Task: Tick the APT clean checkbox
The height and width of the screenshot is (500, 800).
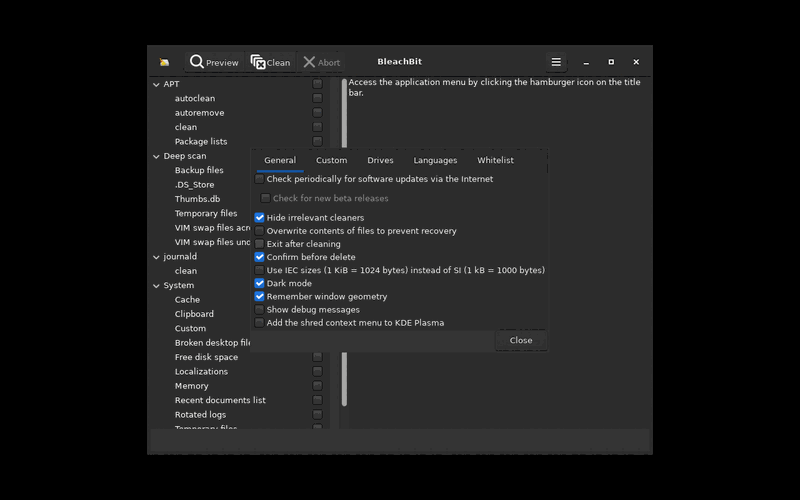Action: point(317,127)
